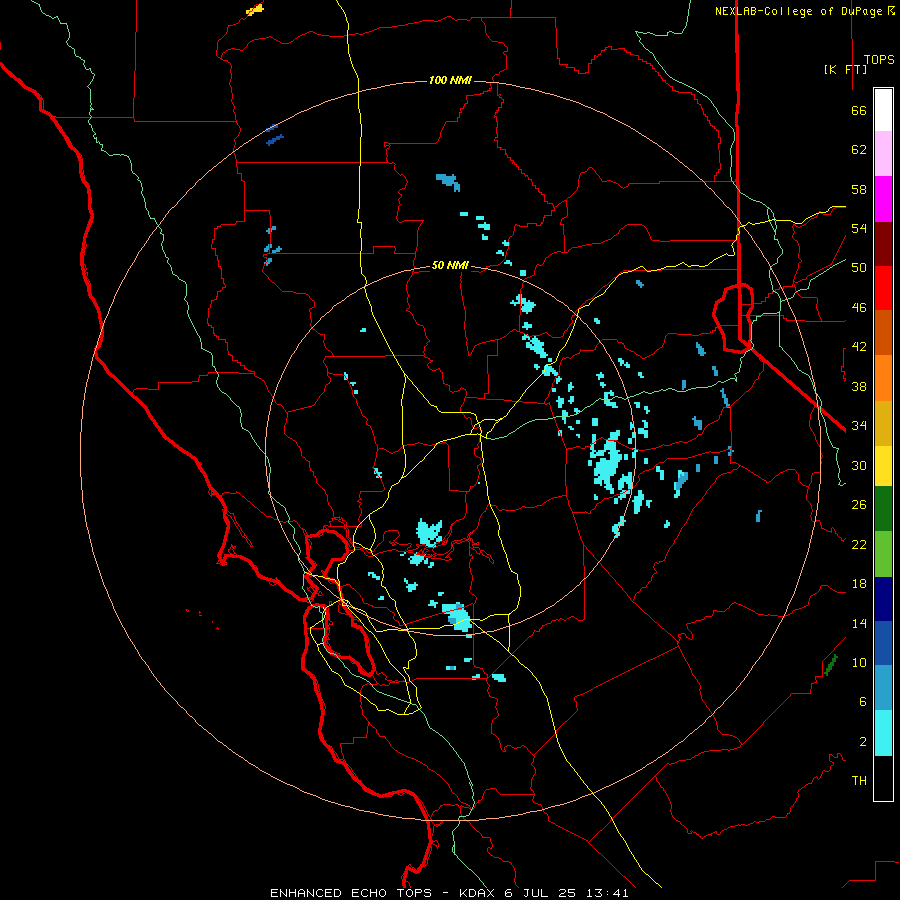Click the legend value 34
Image resolution: width=900 pixels, height=900 pixels.
[x=859, y=425]
